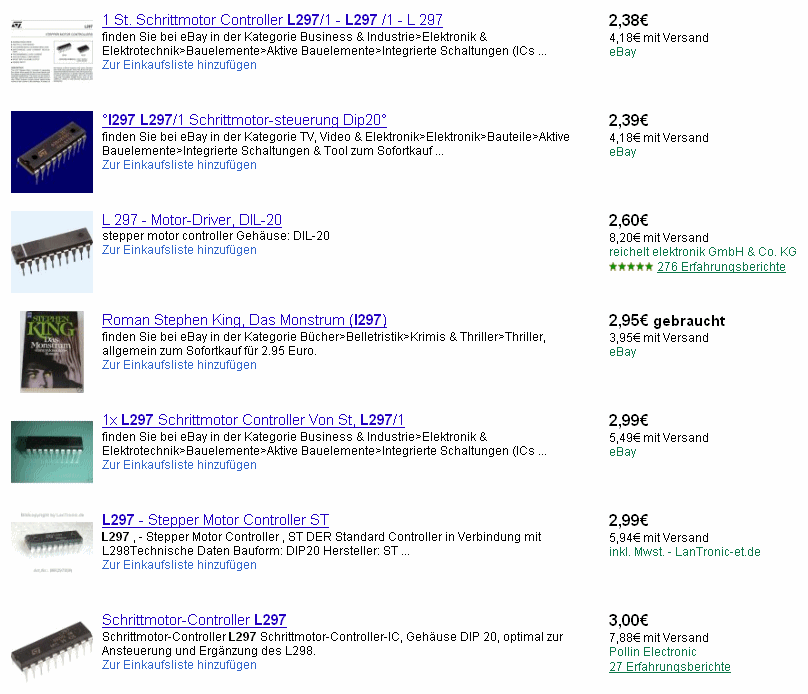Open '1x L297 Schrittmotor Controller Von St' listing
Screen dimensions: 808x694
click(253, 420)
